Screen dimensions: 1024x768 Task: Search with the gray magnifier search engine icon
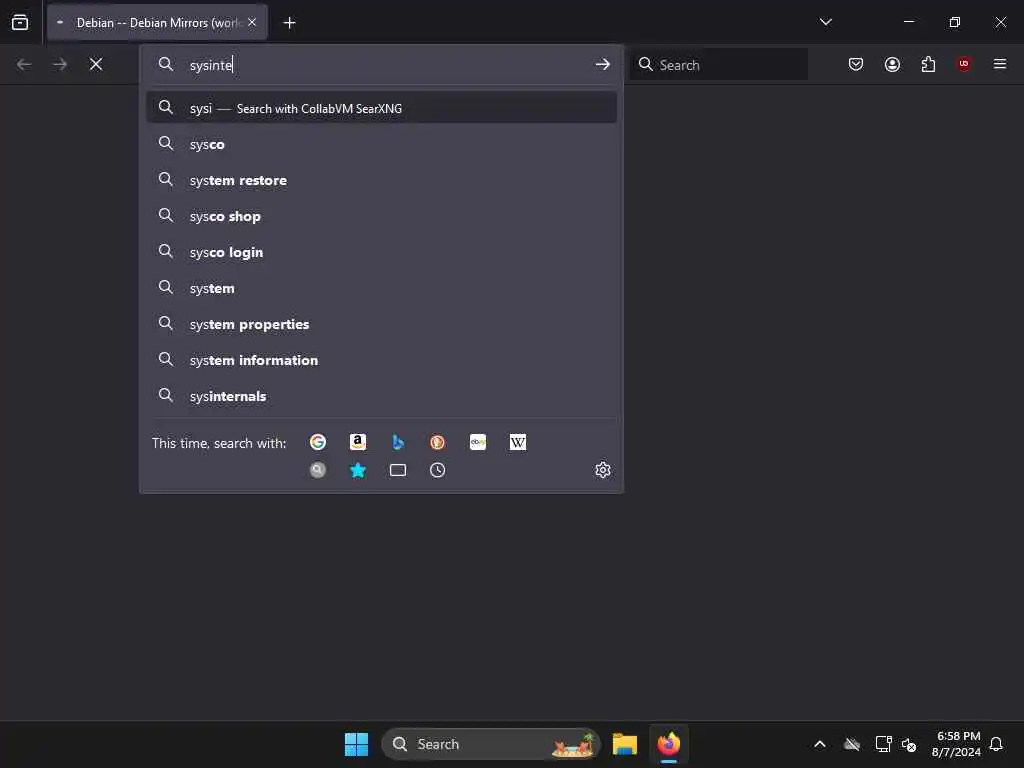pos(318,470)
